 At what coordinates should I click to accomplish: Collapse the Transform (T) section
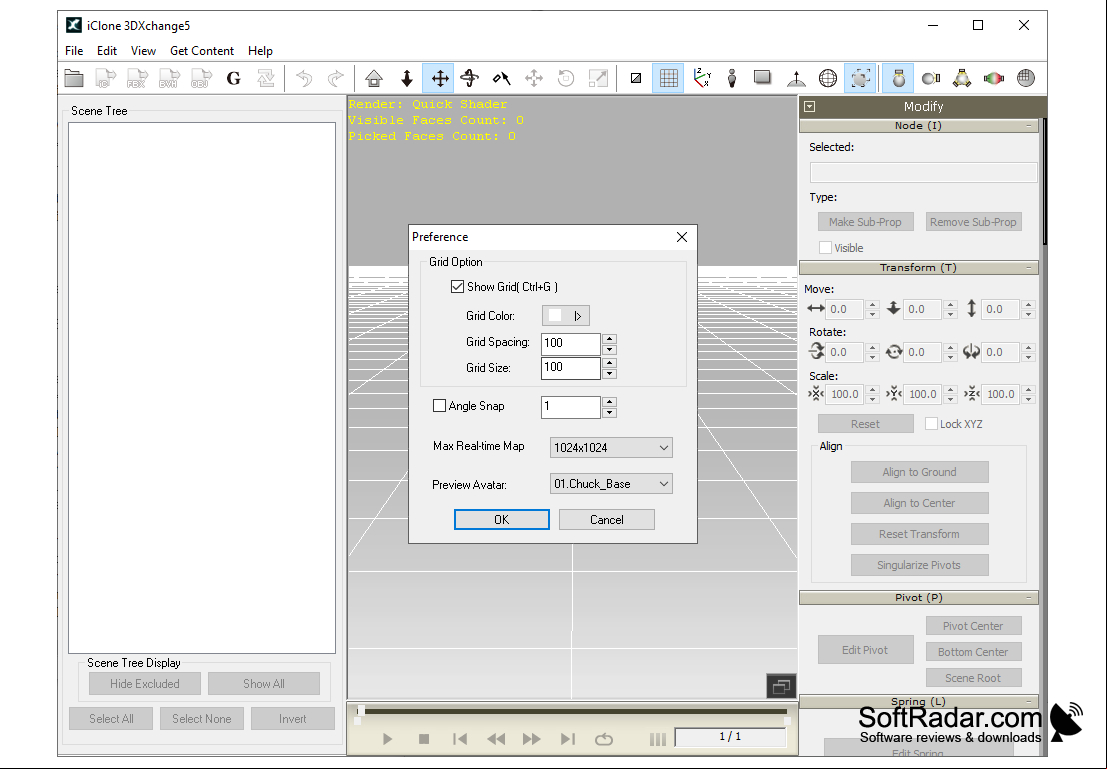coord(1029,268)
